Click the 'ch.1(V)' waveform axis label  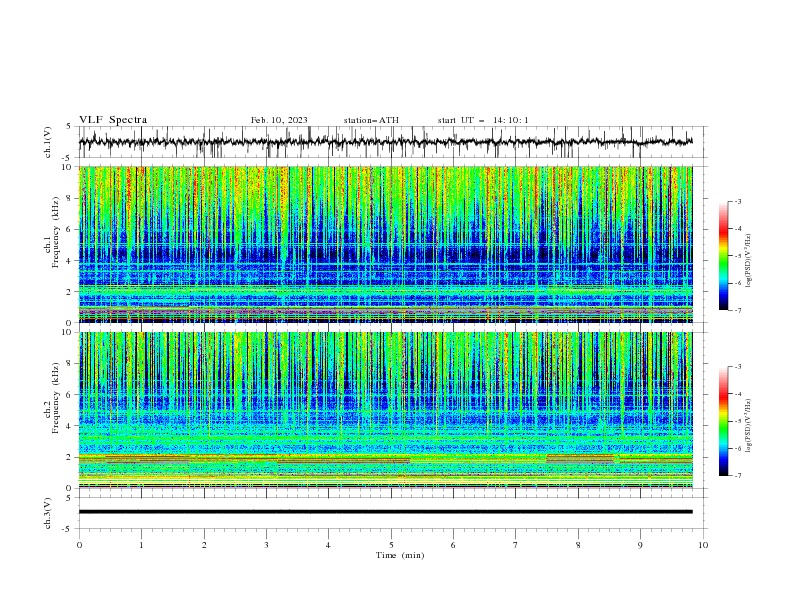(48, 142)
